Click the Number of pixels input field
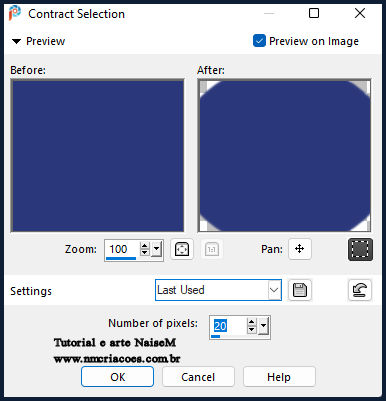Screen dimensions: 386x401 (x=229, y=326)
